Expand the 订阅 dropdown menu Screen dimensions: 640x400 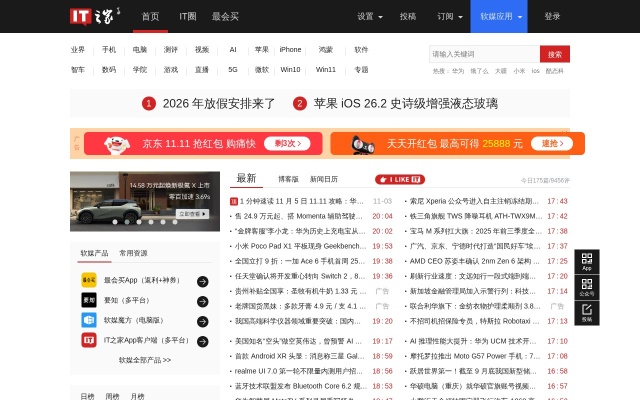pyautogui.click(x=449, y=17)
